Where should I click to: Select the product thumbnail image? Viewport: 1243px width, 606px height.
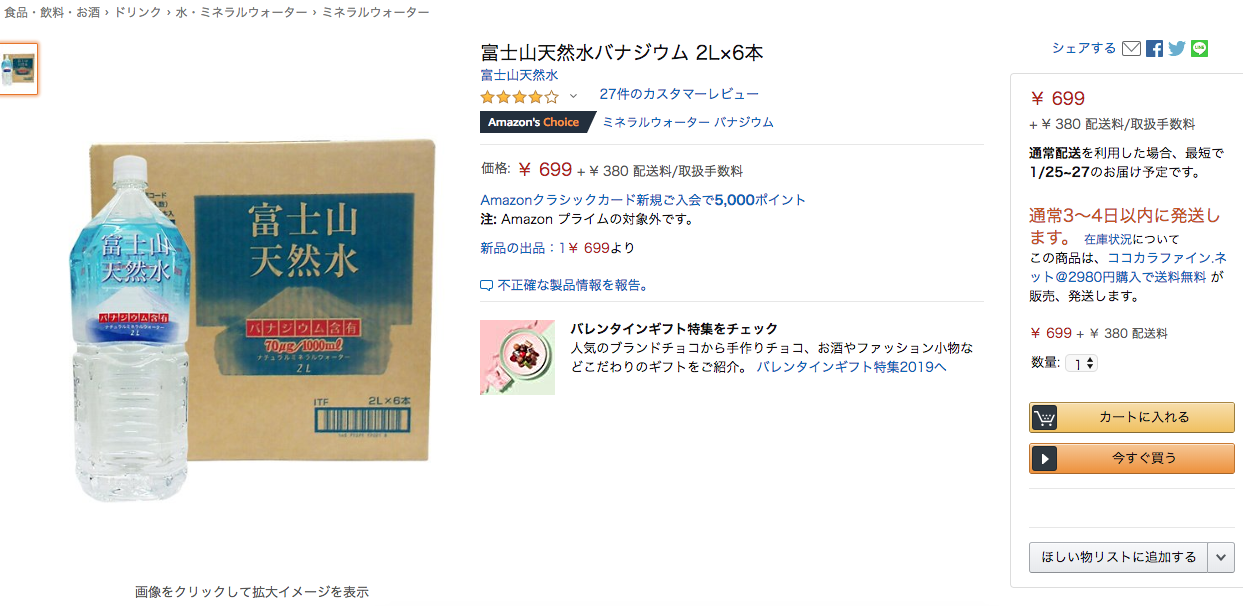point(19,69)
